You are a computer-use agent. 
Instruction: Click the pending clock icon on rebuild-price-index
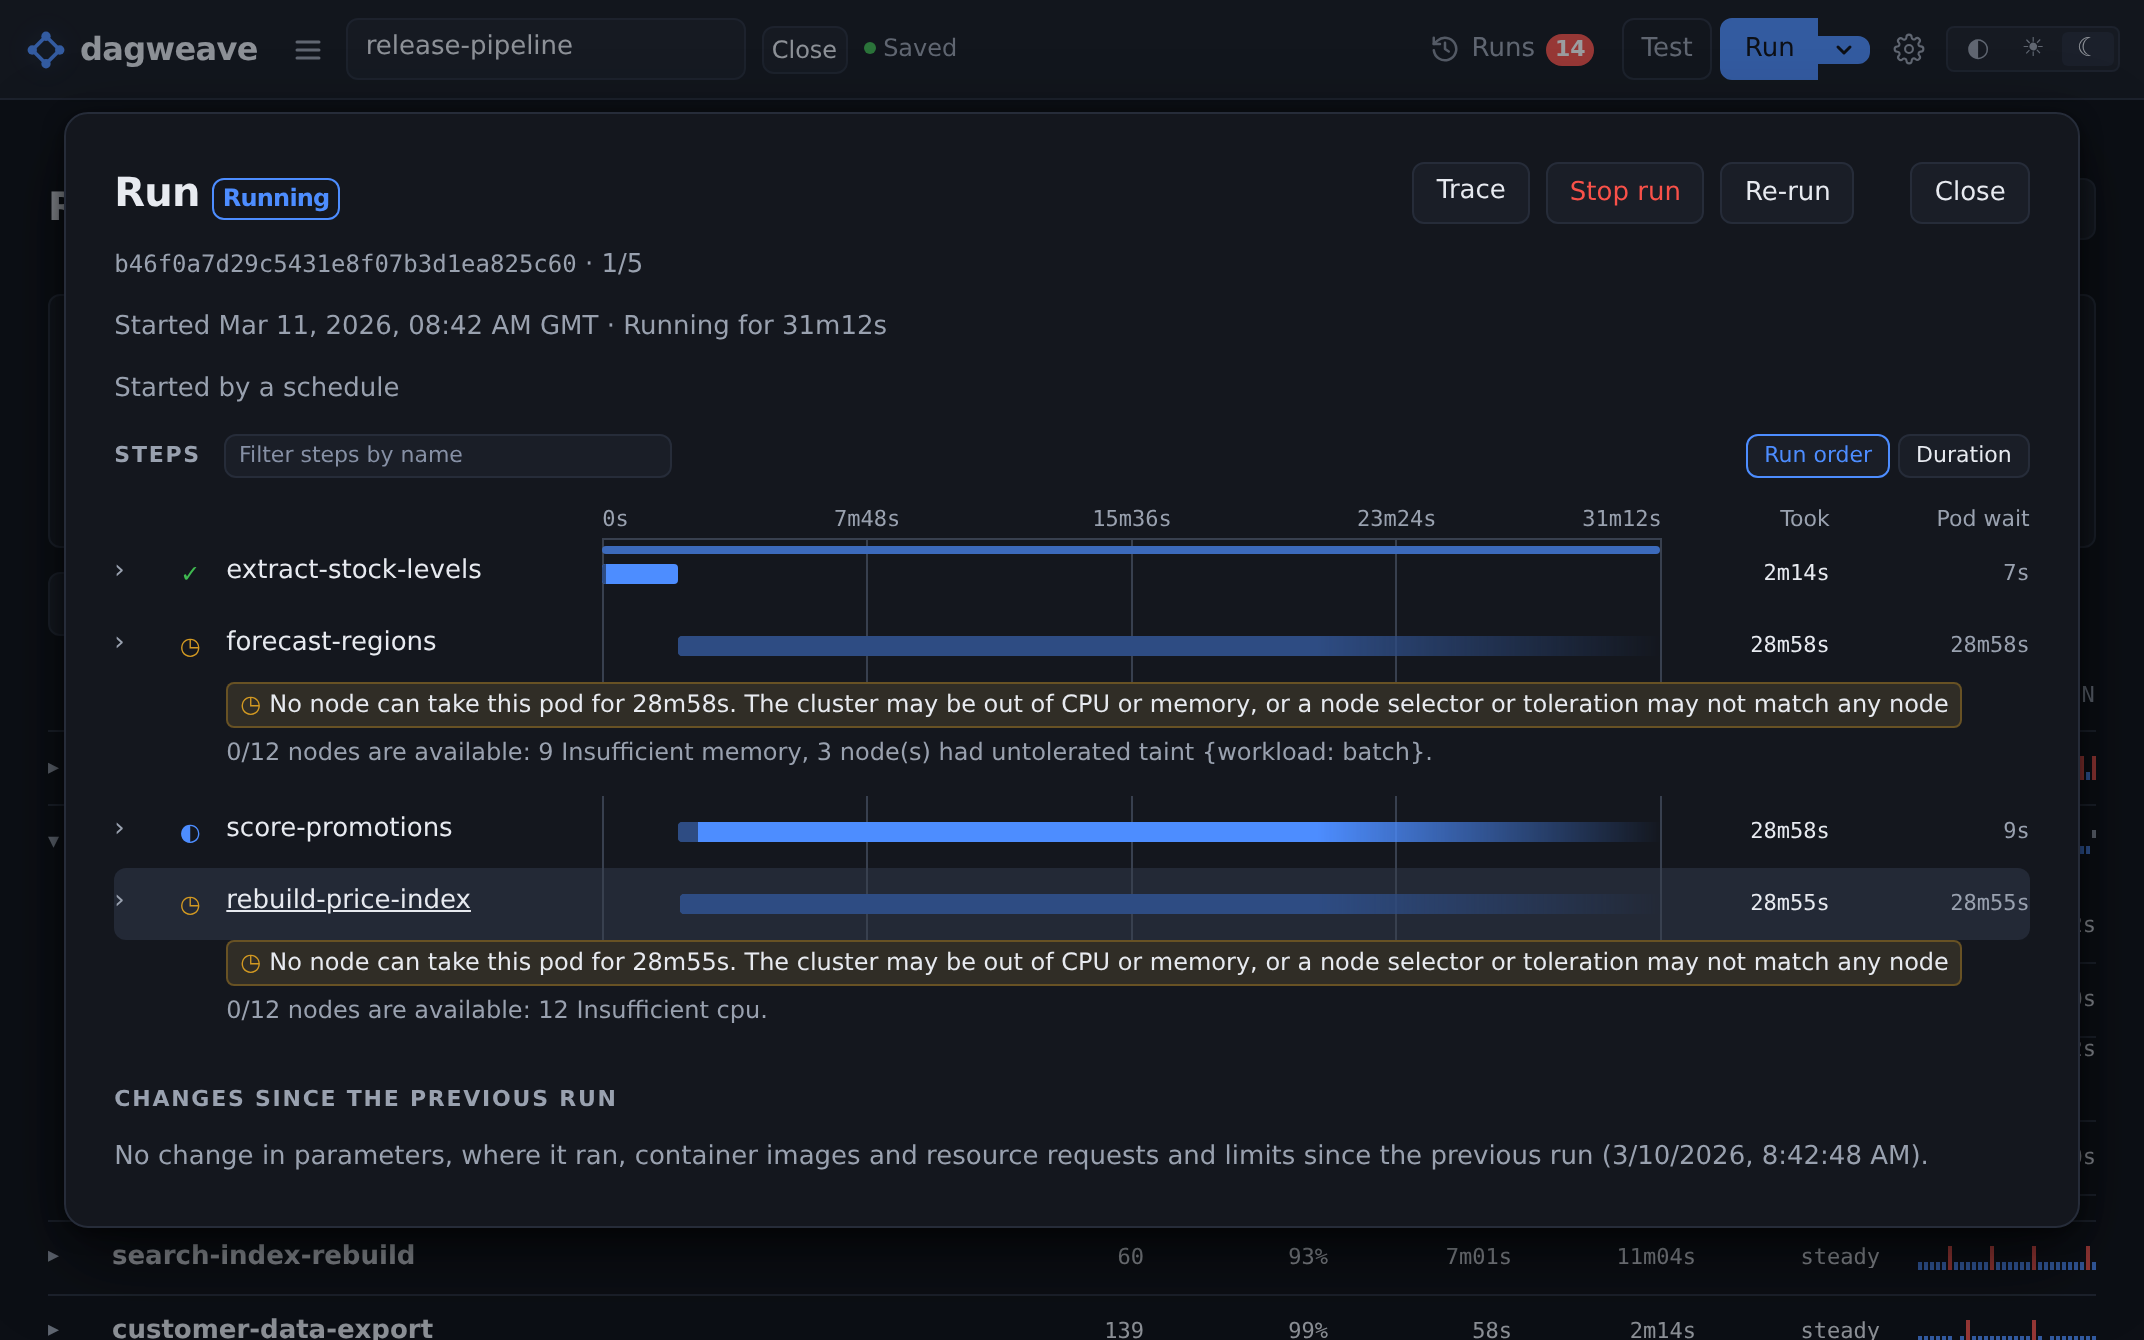190,905
